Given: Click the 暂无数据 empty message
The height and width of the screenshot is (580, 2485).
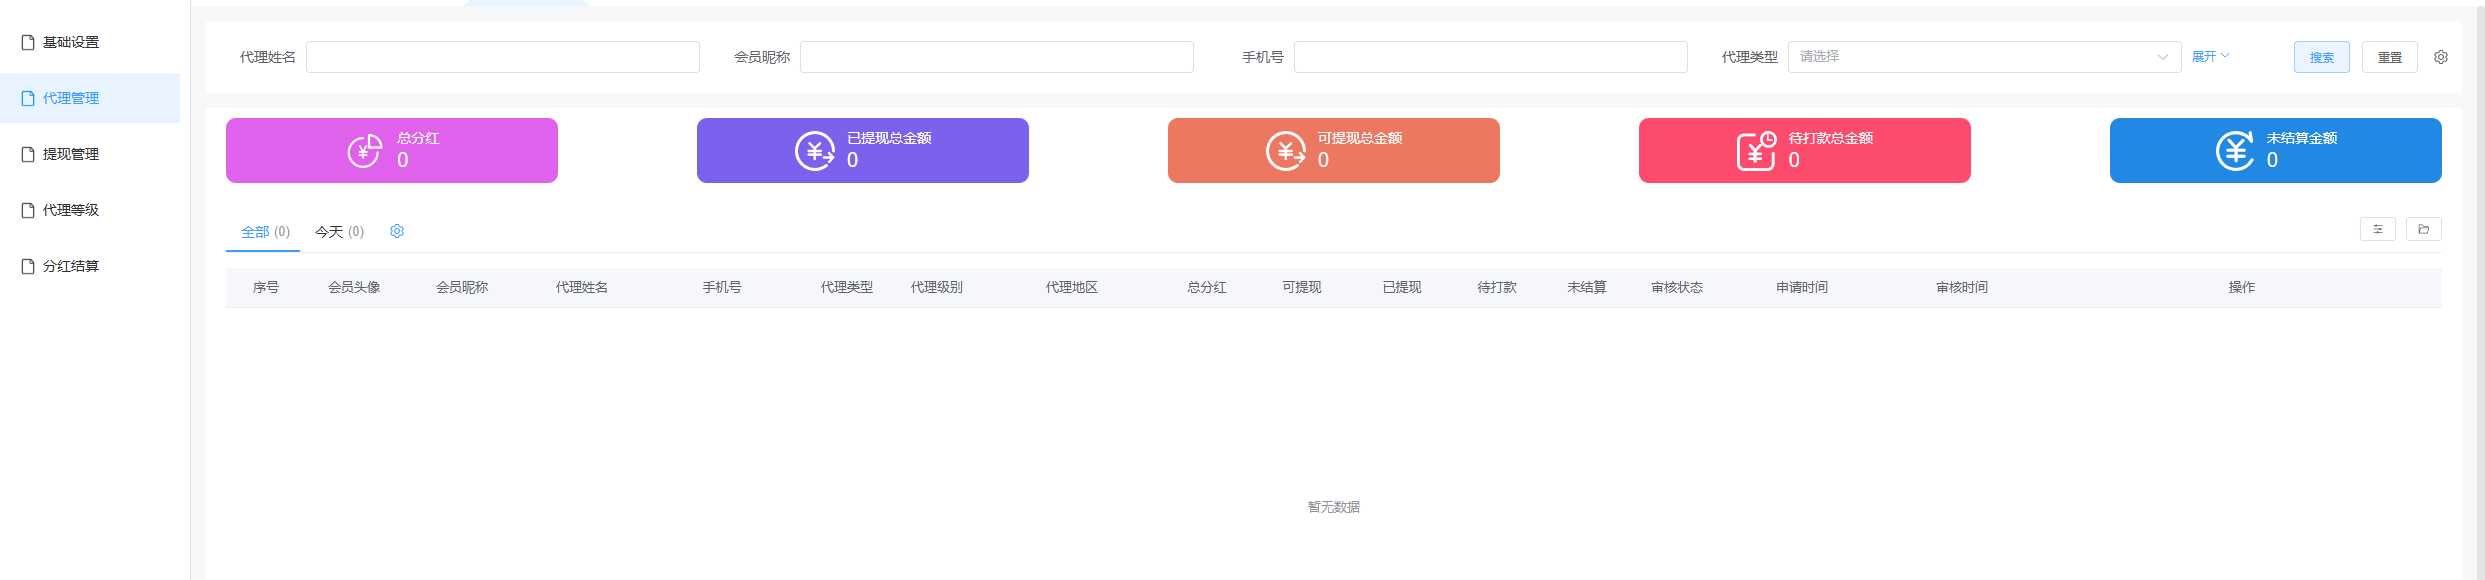Looking at the screenshot, I should pyautogui.click(x=1334, y=507).
